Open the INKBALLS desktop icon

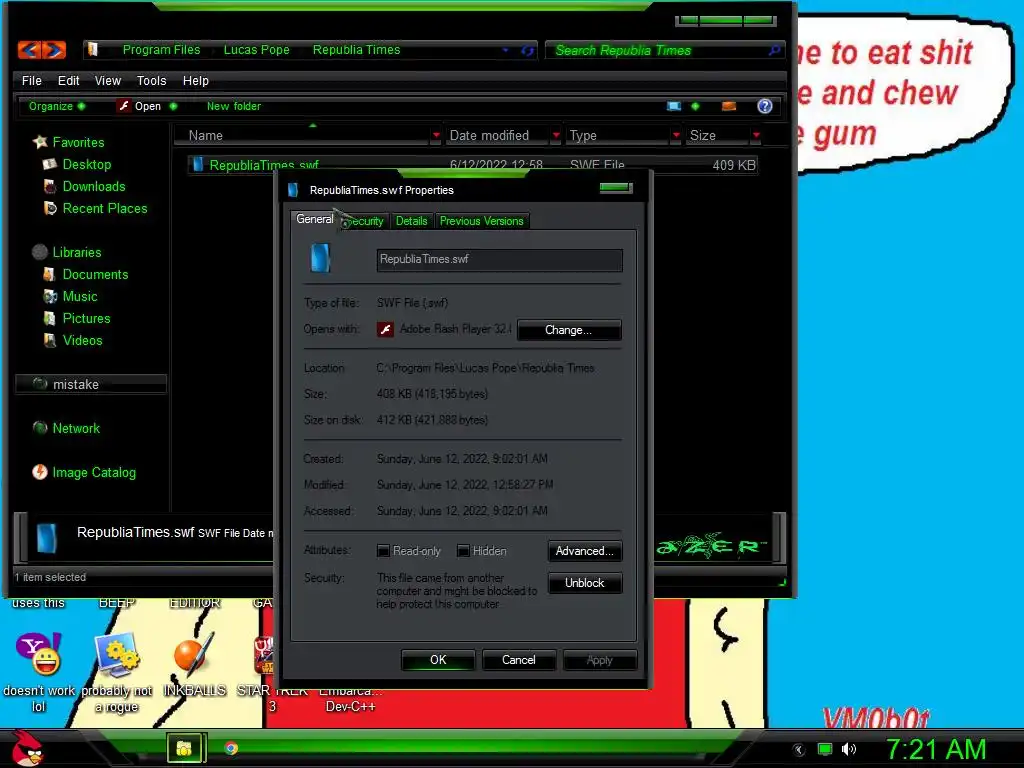pos(193,654)
